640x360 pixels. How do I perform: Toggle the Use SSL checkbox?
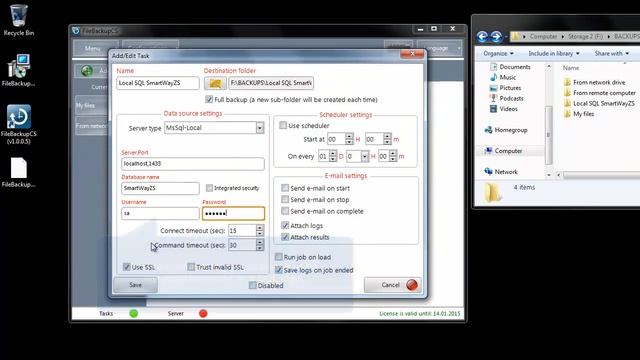127,267
